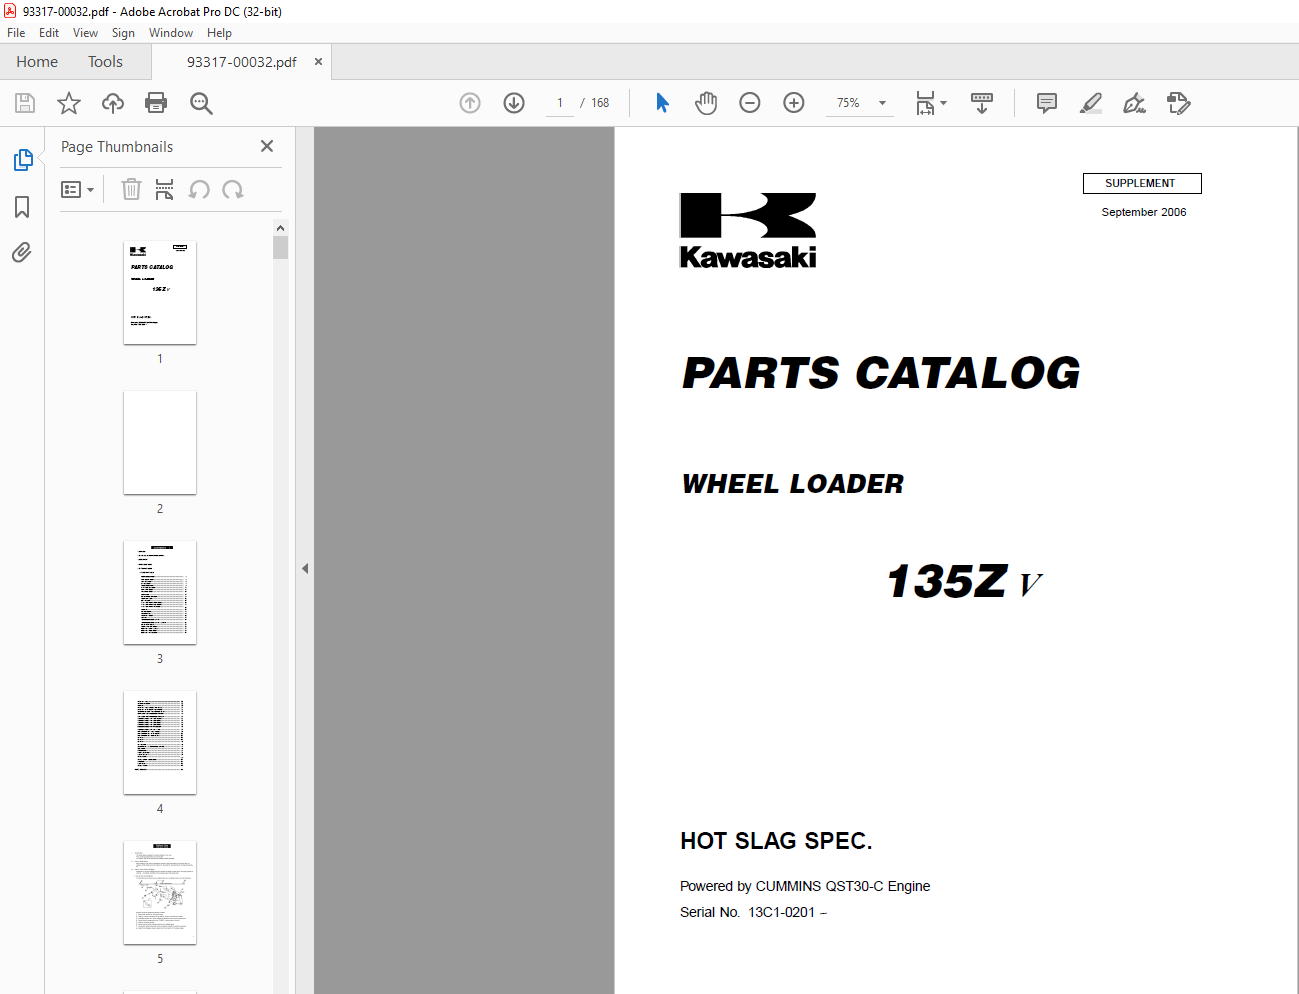The image size is (1299, 994).
Task: Select the page 3 thumbnail
Action: [x=160, y=593]
